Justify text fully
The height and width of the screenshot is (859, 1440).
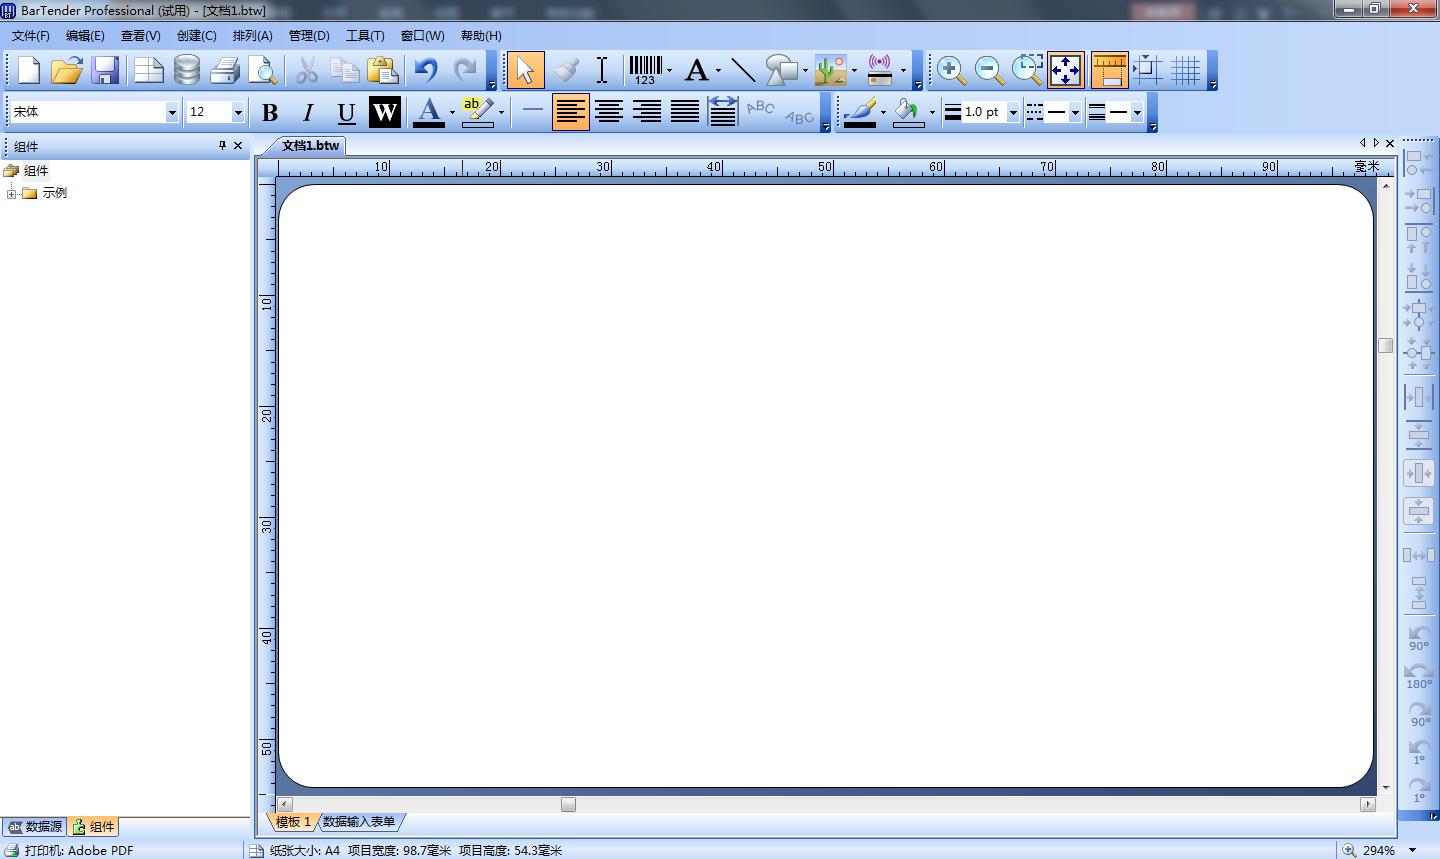[685, 112]
